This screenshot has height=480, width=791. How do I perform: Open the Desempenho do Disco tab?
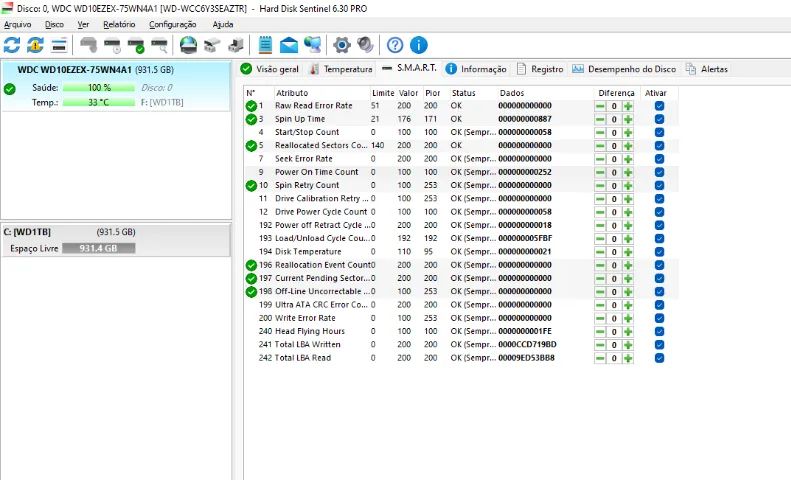pos(624,69)
